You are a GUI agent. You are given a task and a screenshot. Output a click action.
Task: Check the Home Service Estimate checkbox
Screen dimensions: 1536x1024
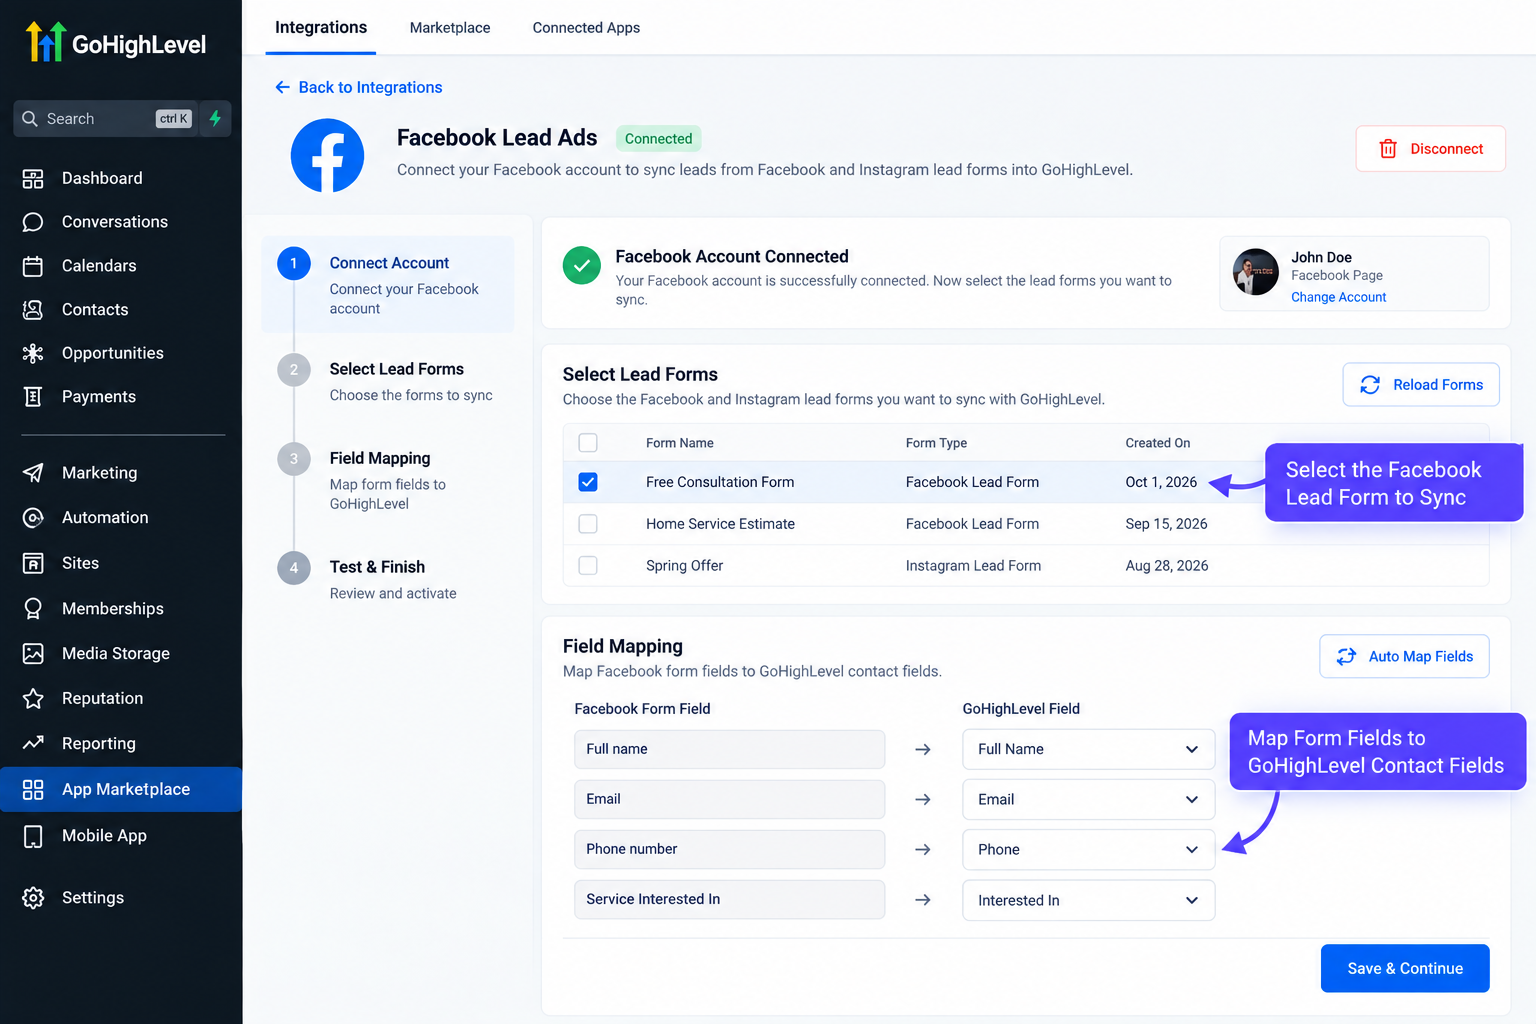point(588,524)
